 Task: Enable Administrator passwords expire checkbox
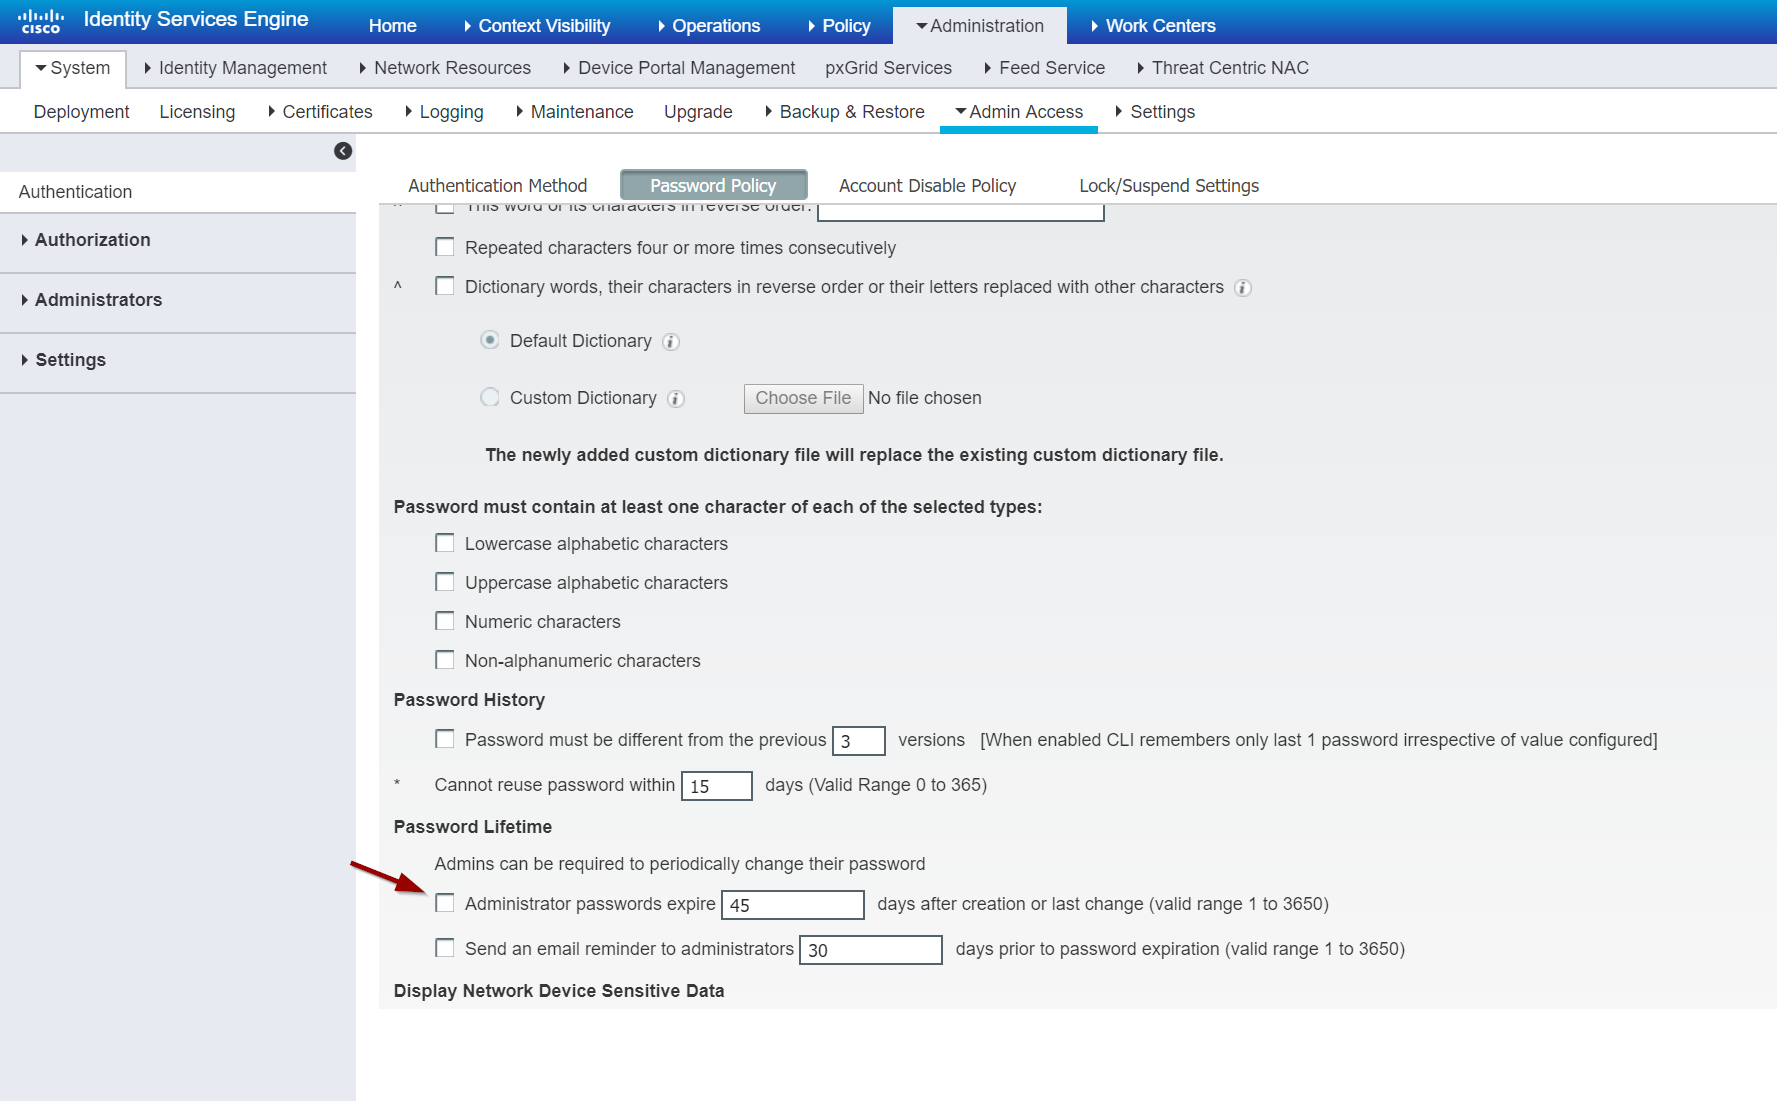(445, 903)
